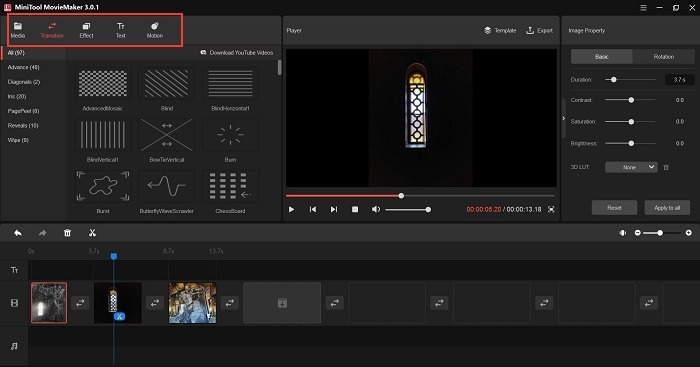The width and height of the screenshot is (700, 367).
Task: Click the player progress bar
Action: tap(420, 196)
